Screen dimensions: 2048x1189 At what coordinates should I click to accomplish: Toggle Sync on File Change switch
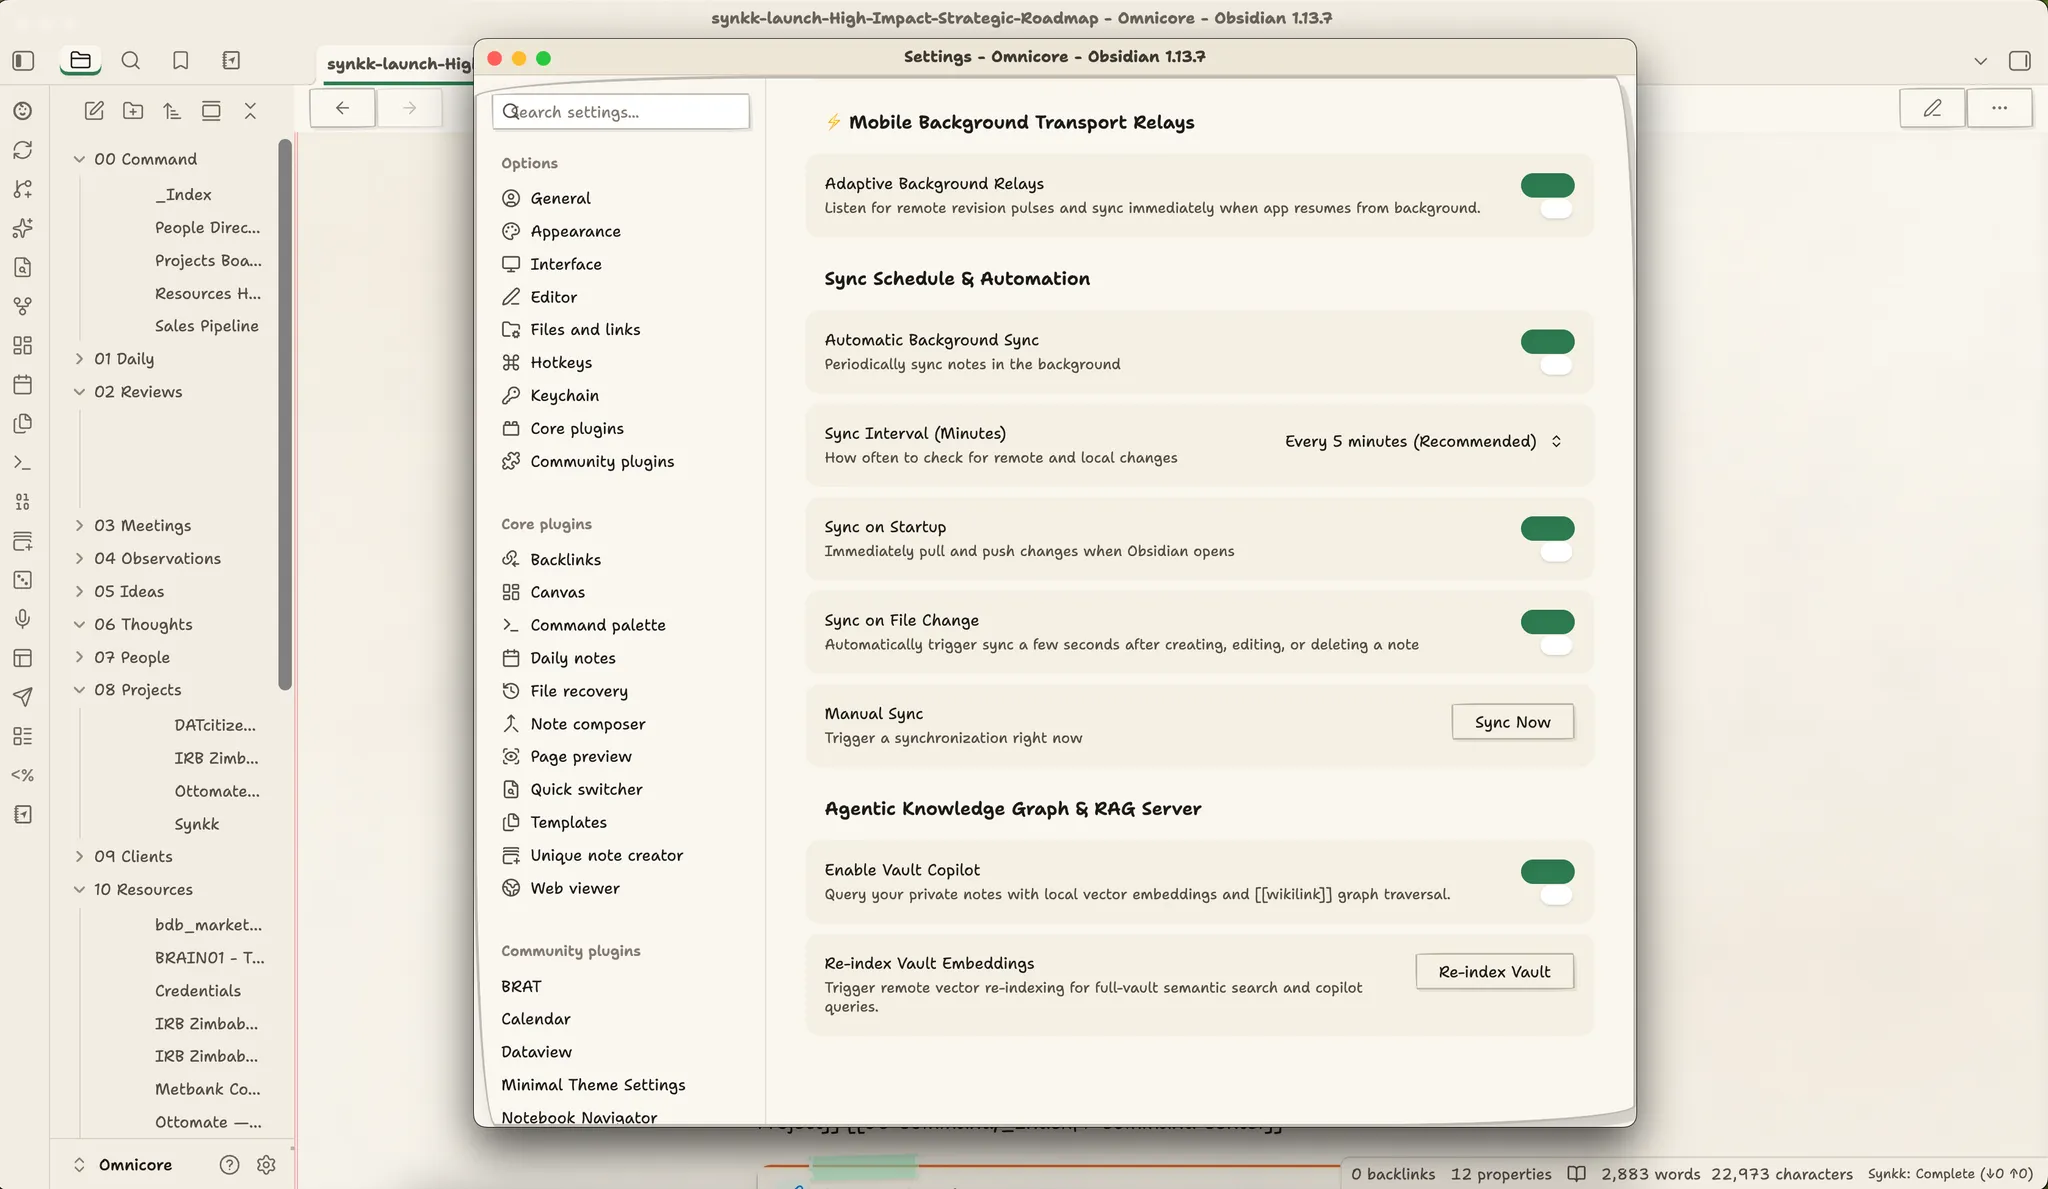tap(1547, 622)
